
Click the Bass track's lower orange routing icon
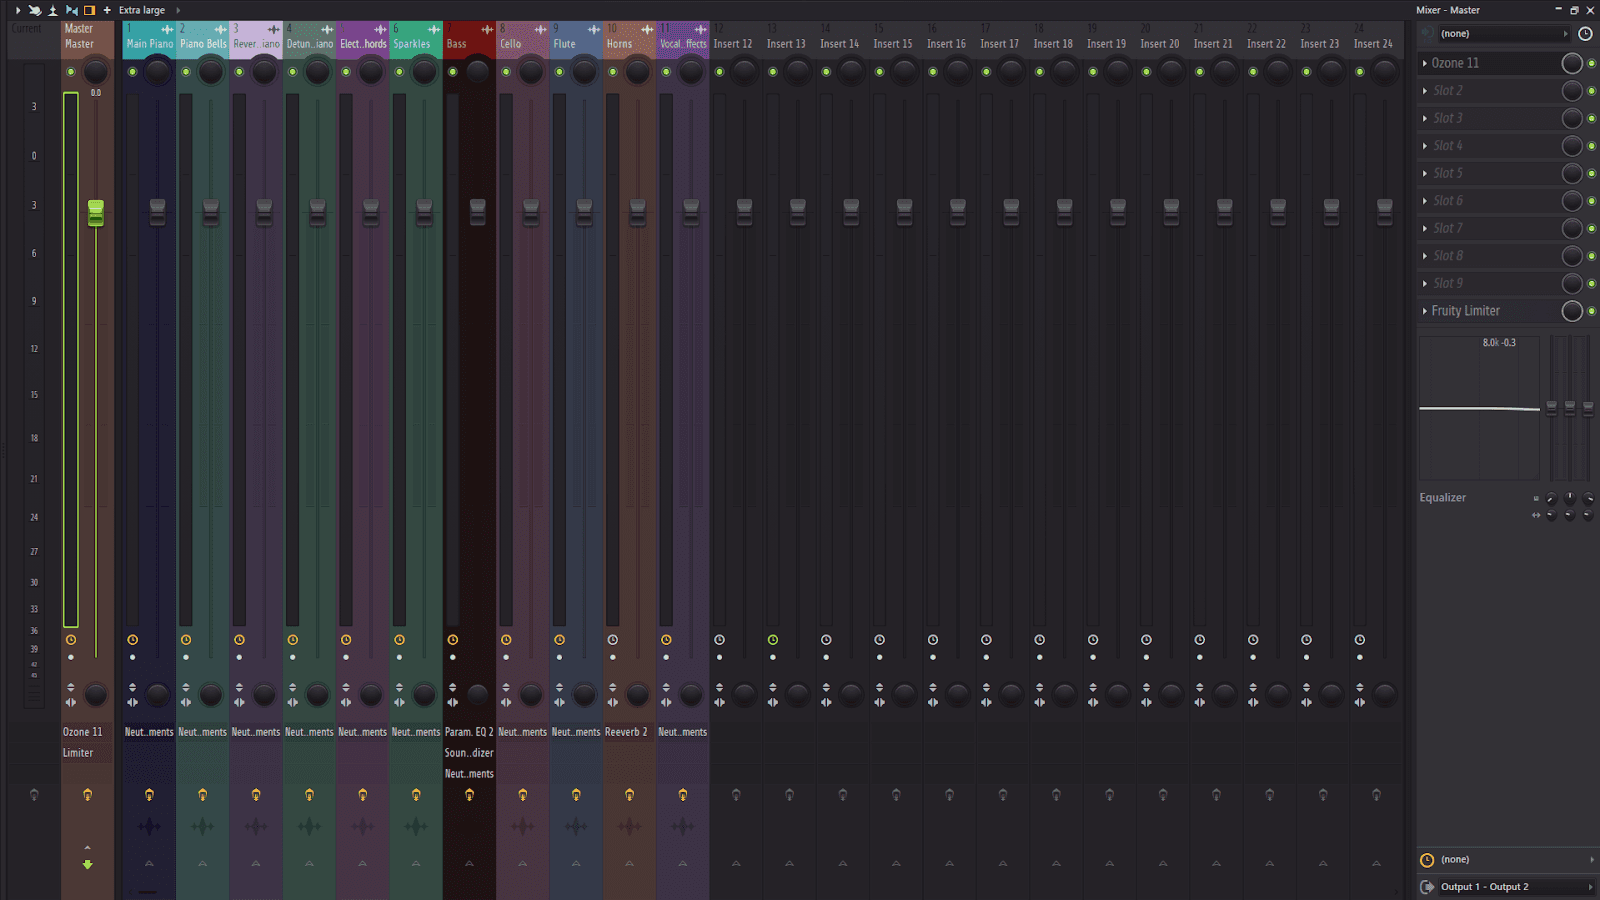pyautogui.click(x=469, y=795)
